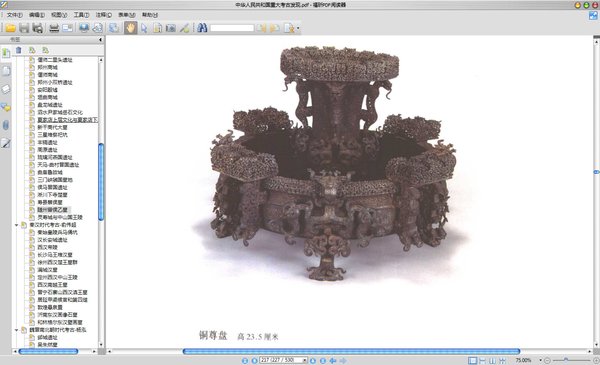The width and height of the screenshot is (600, 365).
Task: Open the 编辑(E) menu
Action: 37,15
